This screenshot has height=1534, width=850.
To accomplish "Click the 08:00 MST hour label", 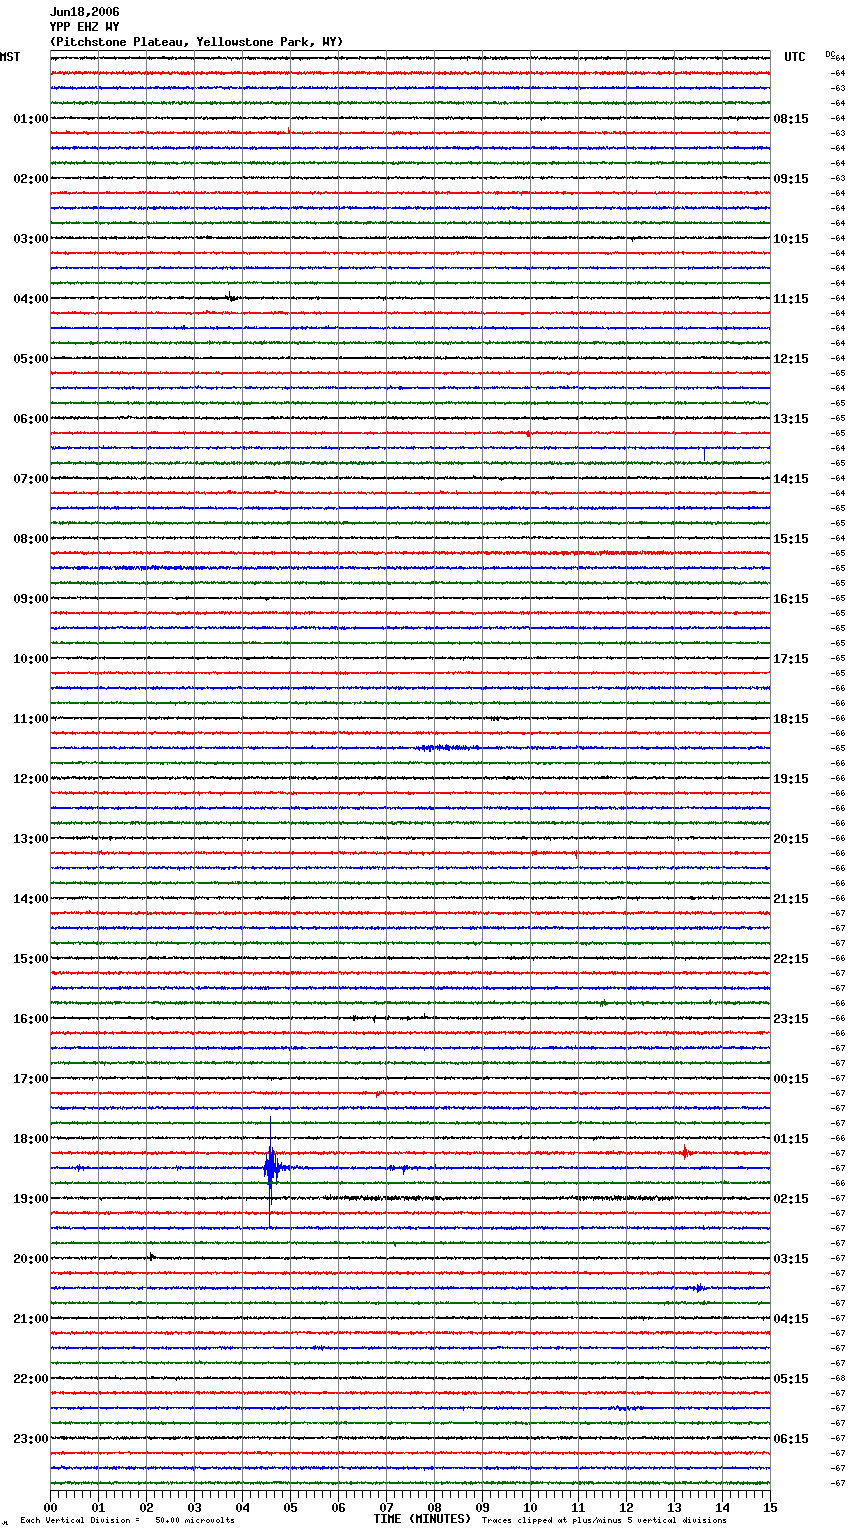I will tap(31, 539).
